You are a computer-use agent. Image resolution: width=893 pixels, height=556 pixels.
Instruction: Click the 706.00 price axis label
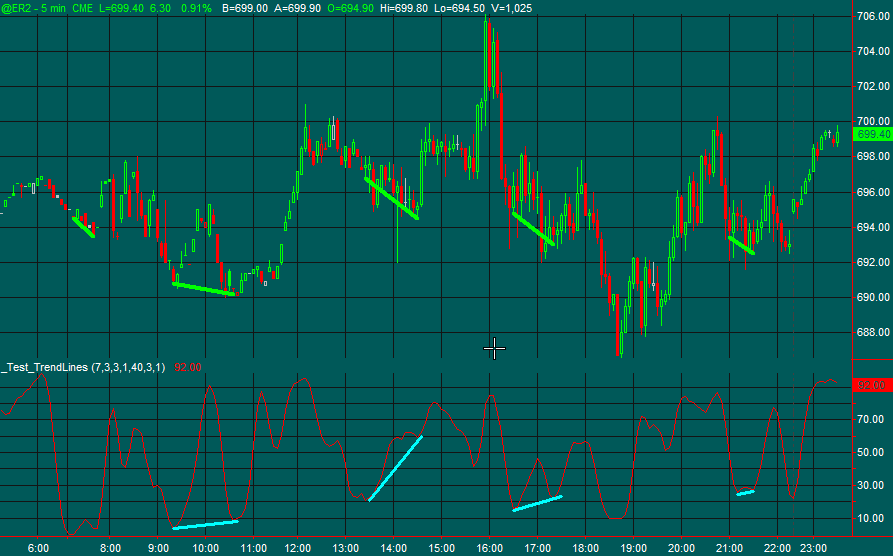(x=873, y=17)
